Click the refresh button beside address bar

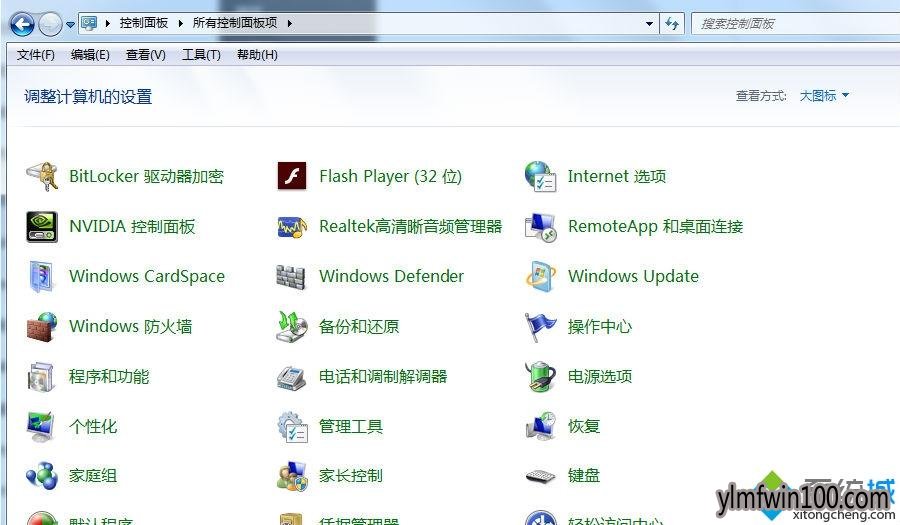[x=672, y=24]
